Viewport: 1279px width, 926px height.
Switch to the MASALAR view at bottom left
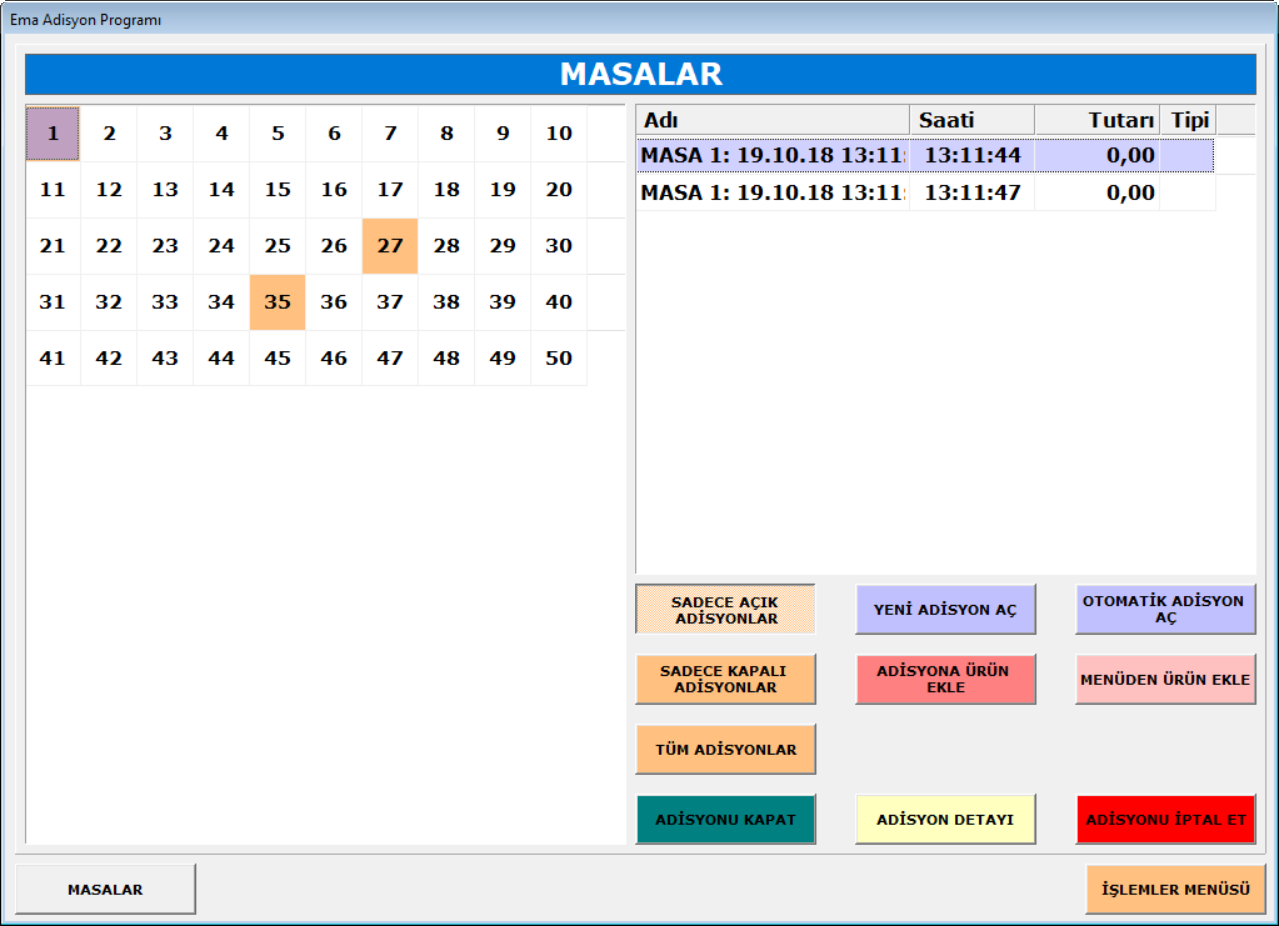(x=105, y=890)
